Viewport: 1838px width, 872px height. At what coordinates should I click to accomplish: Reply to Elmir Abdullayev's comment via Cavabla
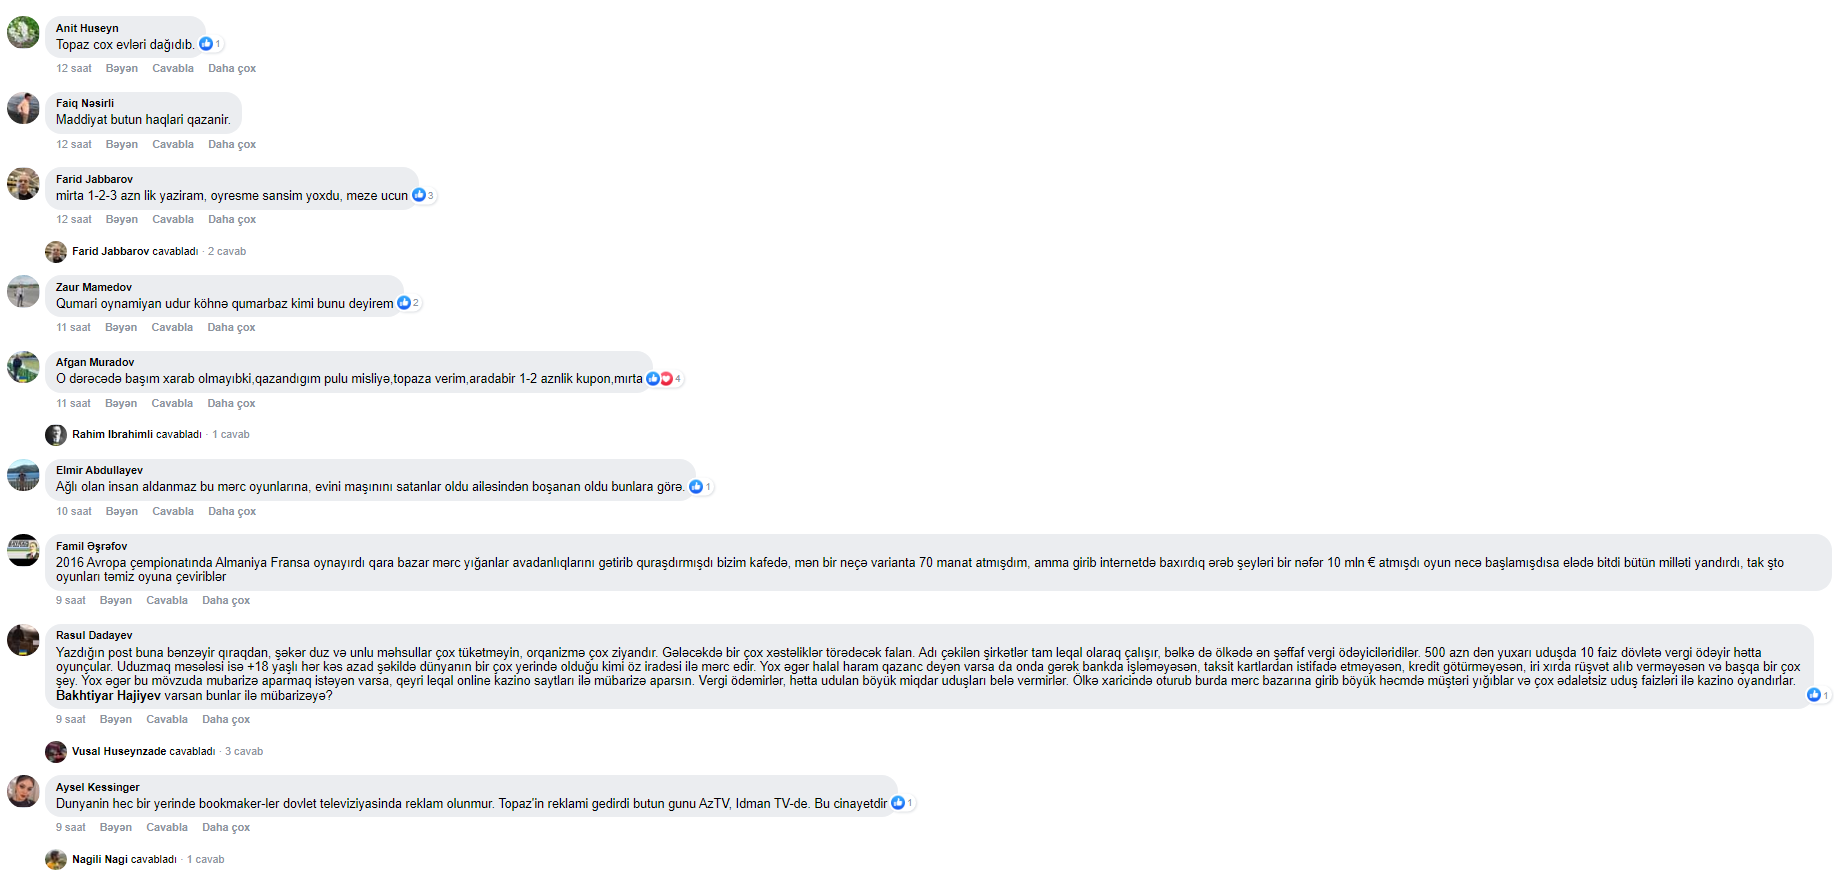click(173, 512)
